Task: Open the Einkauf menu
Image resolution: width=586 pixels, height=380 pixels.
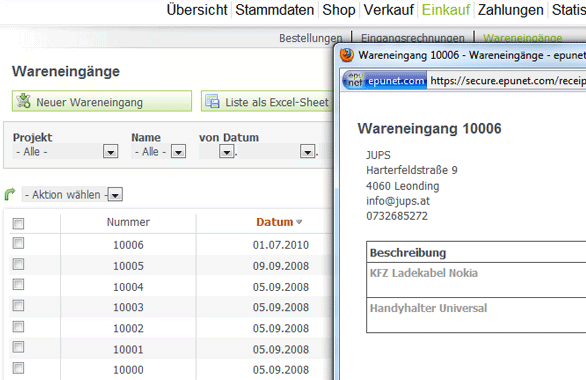Action: [445, 10]
